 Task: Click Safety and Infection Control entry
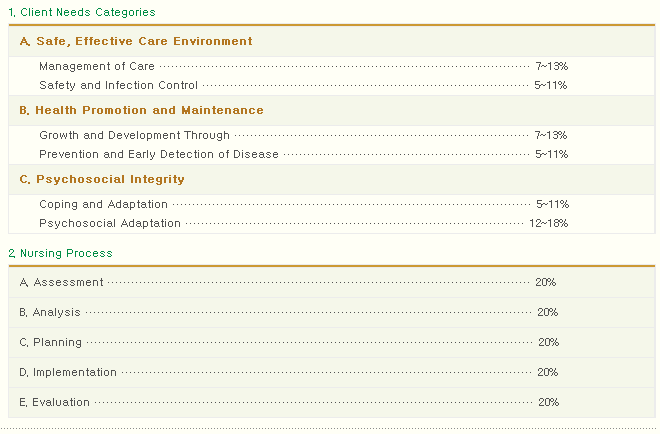point(303,85)
